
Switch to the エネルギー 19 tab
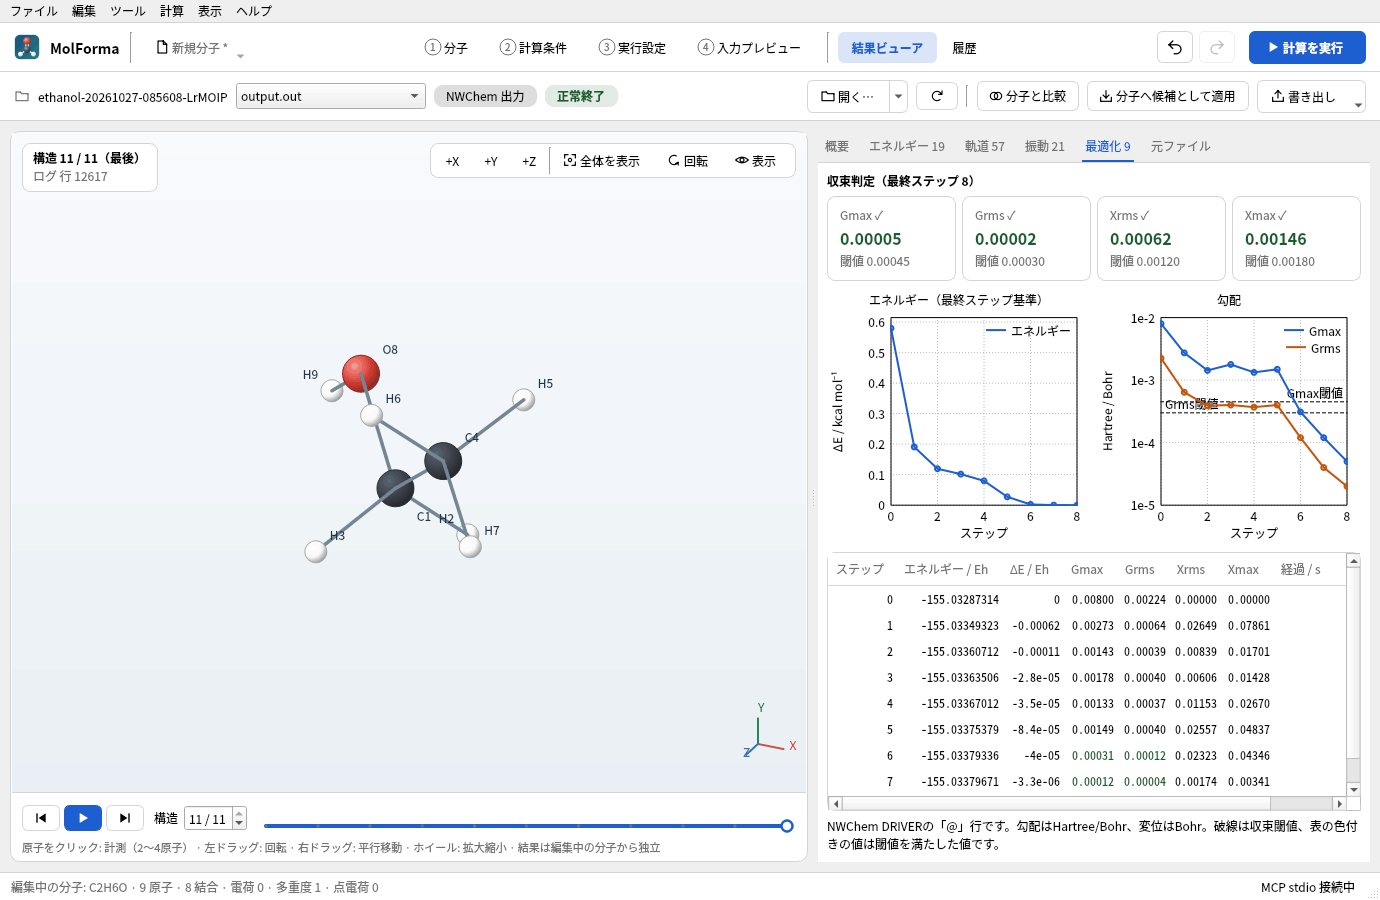point(907,146)
